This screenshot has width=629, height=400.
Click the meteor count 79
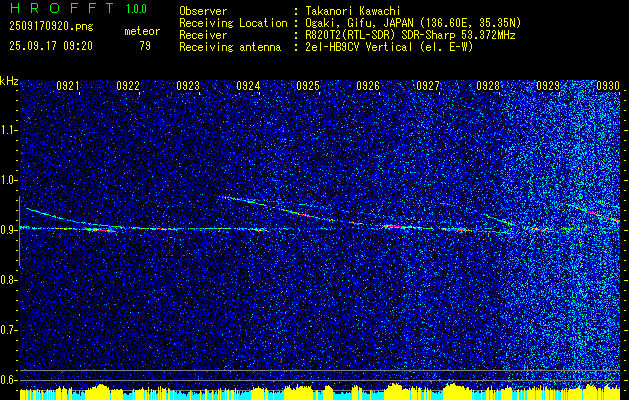[x=145, y=46]
